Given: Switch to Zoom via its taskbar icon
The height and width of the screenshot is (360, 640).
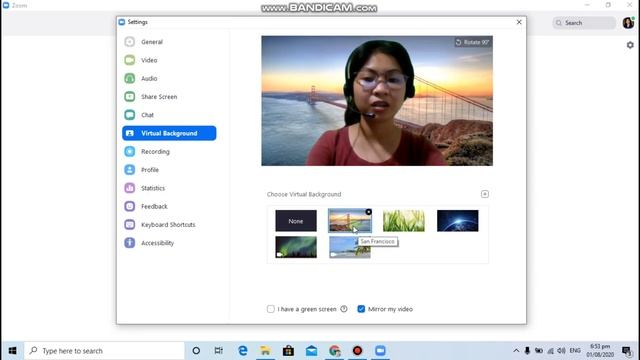Looking at the screenshot, I should click(380, 351).
